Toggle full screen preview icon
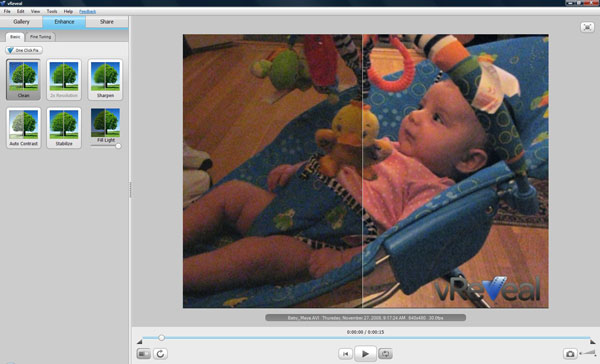 point(587,27)
